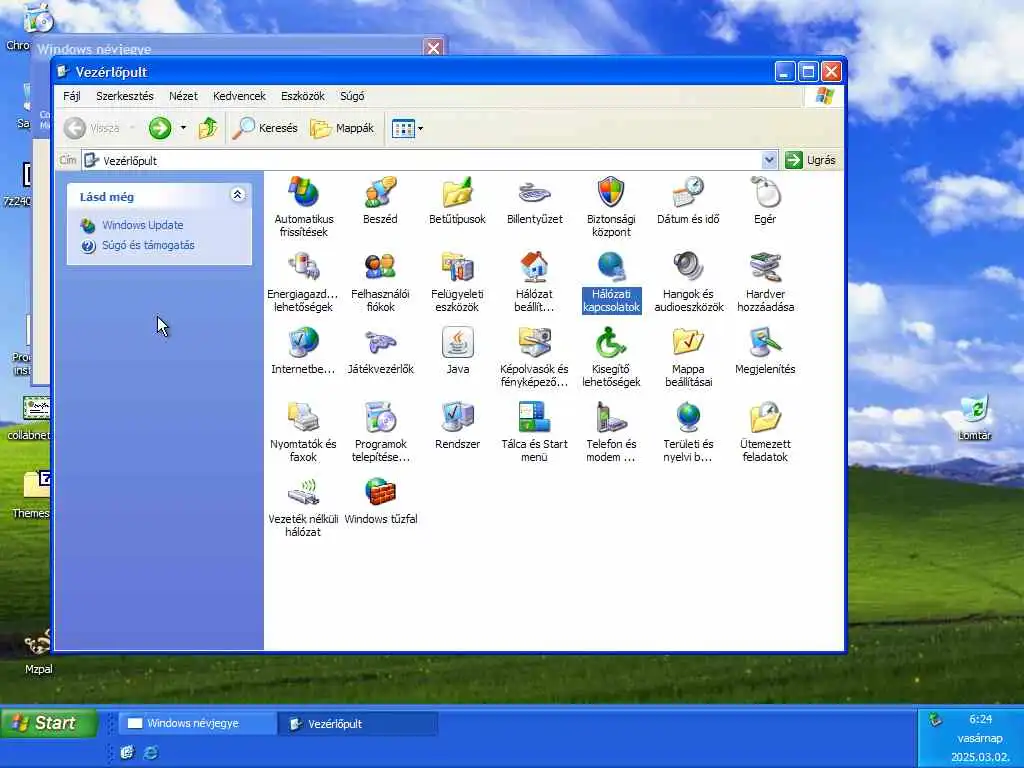1024x768 pixels.
Task: Click the Start button
Action: click(49, 723)
